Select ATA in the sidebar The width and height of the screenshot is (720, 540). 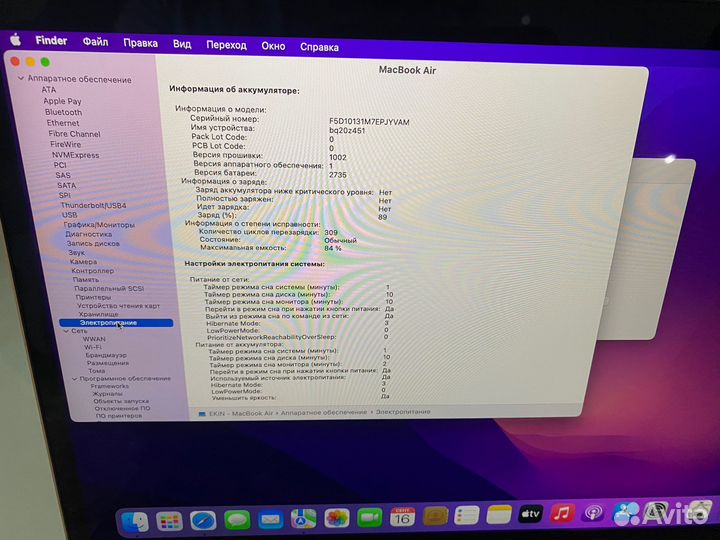click(49, 90)
